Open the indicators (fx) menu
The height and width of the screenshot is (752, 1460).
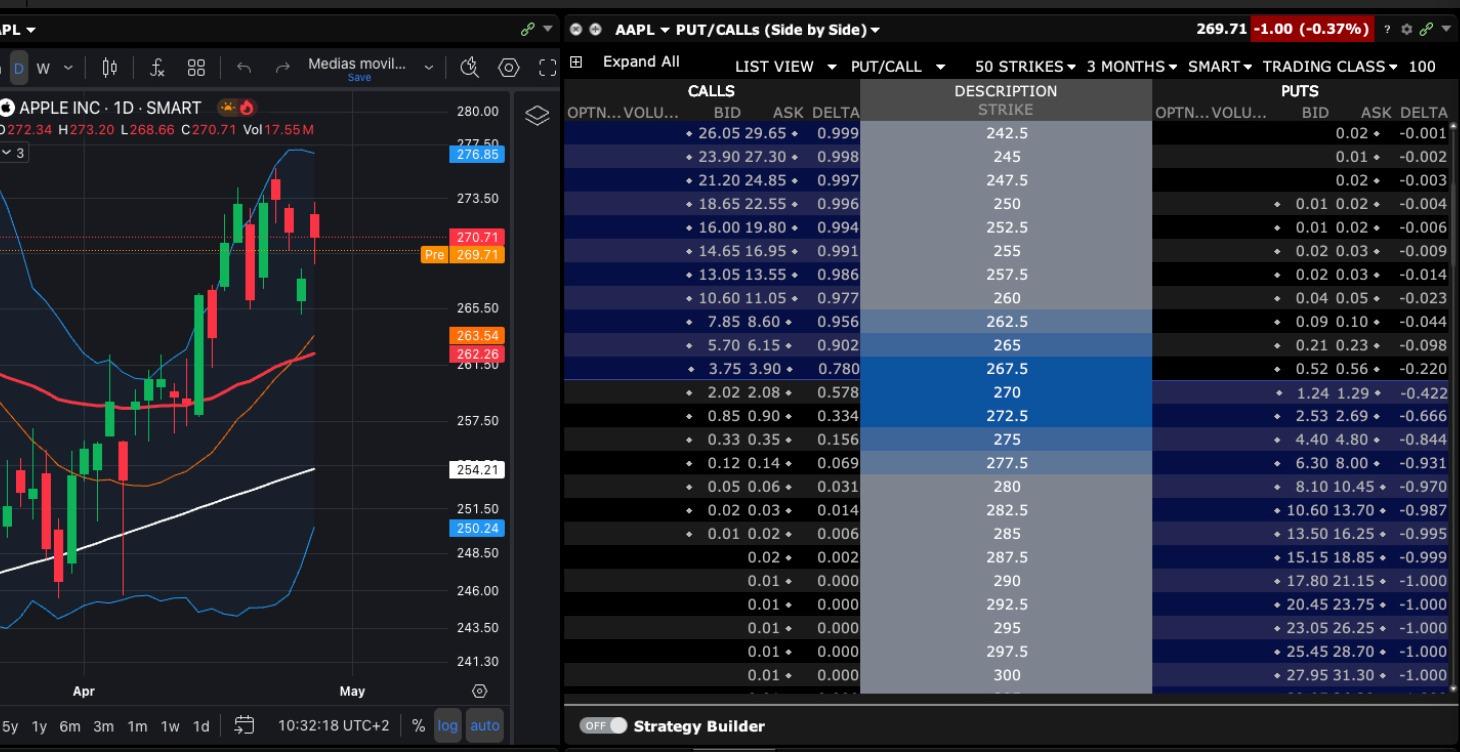[157, 68]
